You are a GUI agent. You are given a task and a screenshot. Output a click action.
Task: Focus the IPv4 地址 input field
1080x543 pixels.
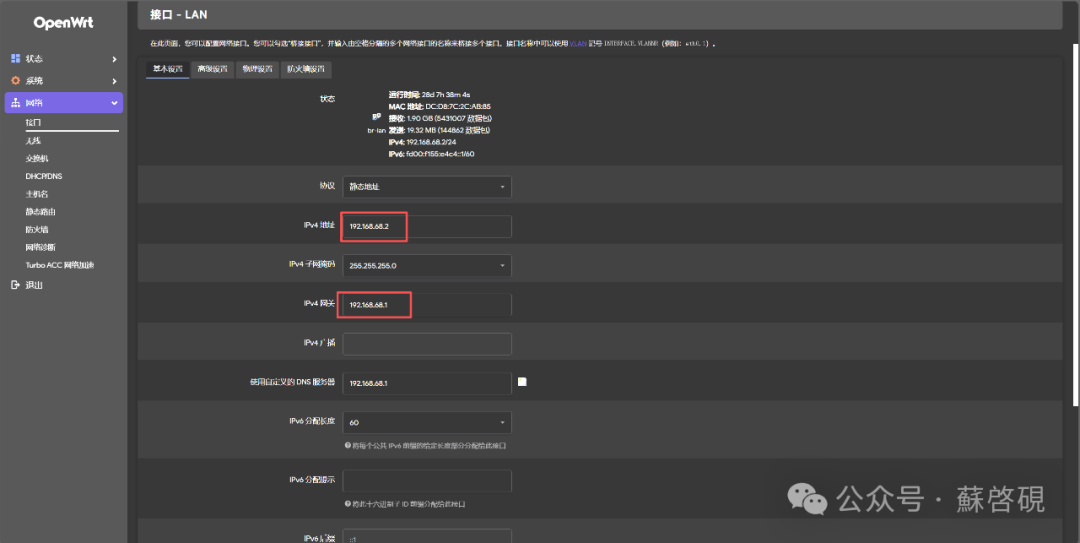coord(427,226)
